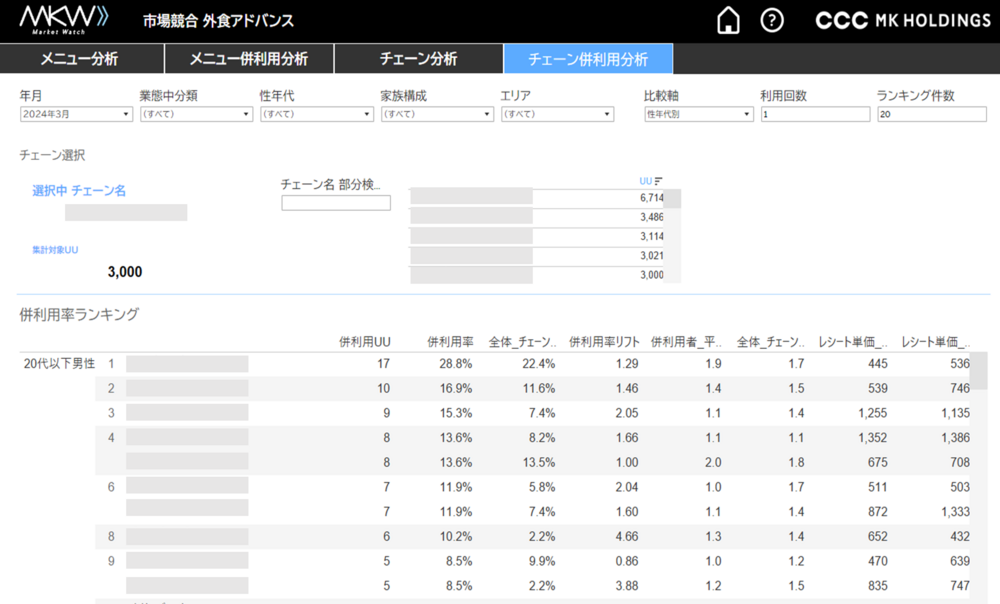Image resolution: width=1000 pixels, height=604 pixels.
Task: Expand the 家族構成 dropdown
Action: pyautogui.click(x=436, y=115)
